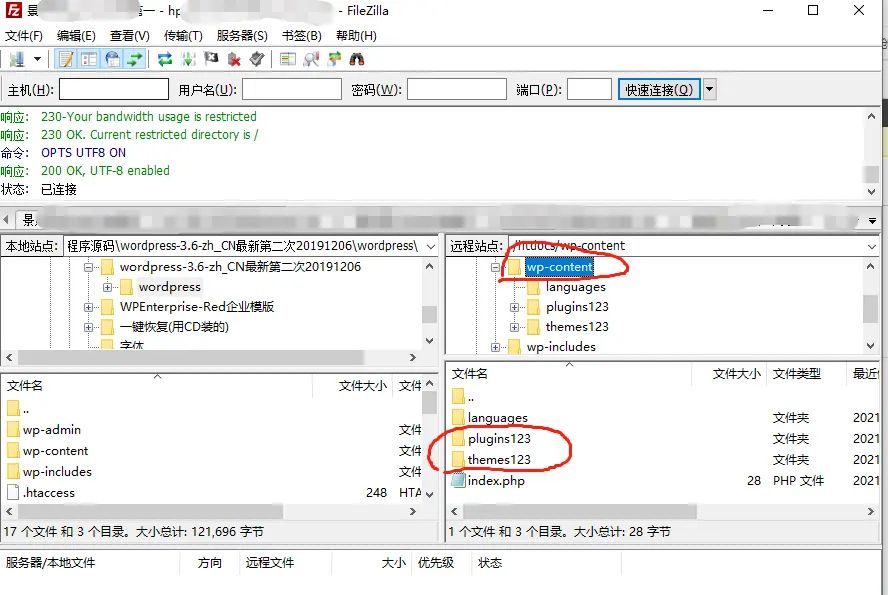
Task: Sort remote list by 文件类型 column
Action: (796, 374)
